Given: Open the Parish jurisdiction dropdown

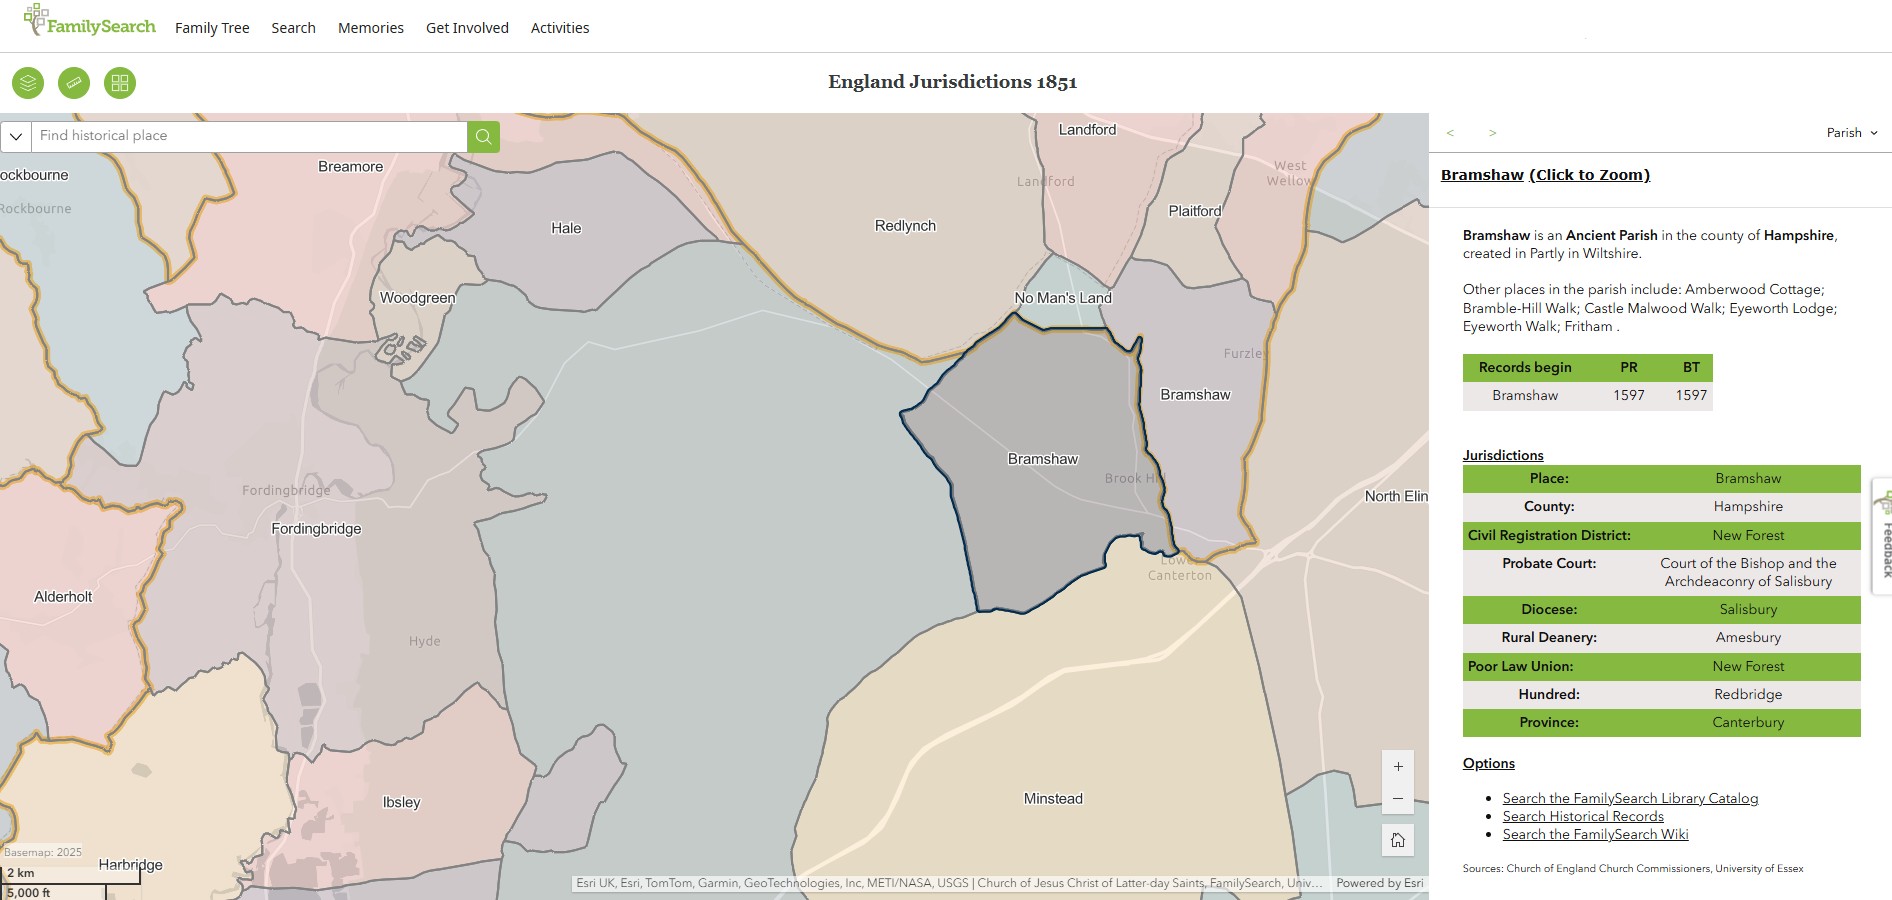Looking at the screenshot, I should tap(1850, 132).
